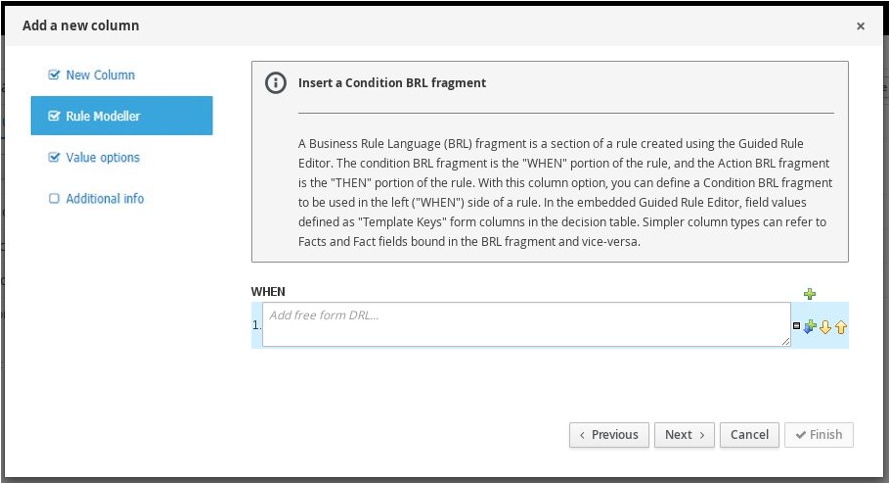Viewport: 889px width, 483px height.
Task: Open the New Column wizard step
Action: point(100,75)
